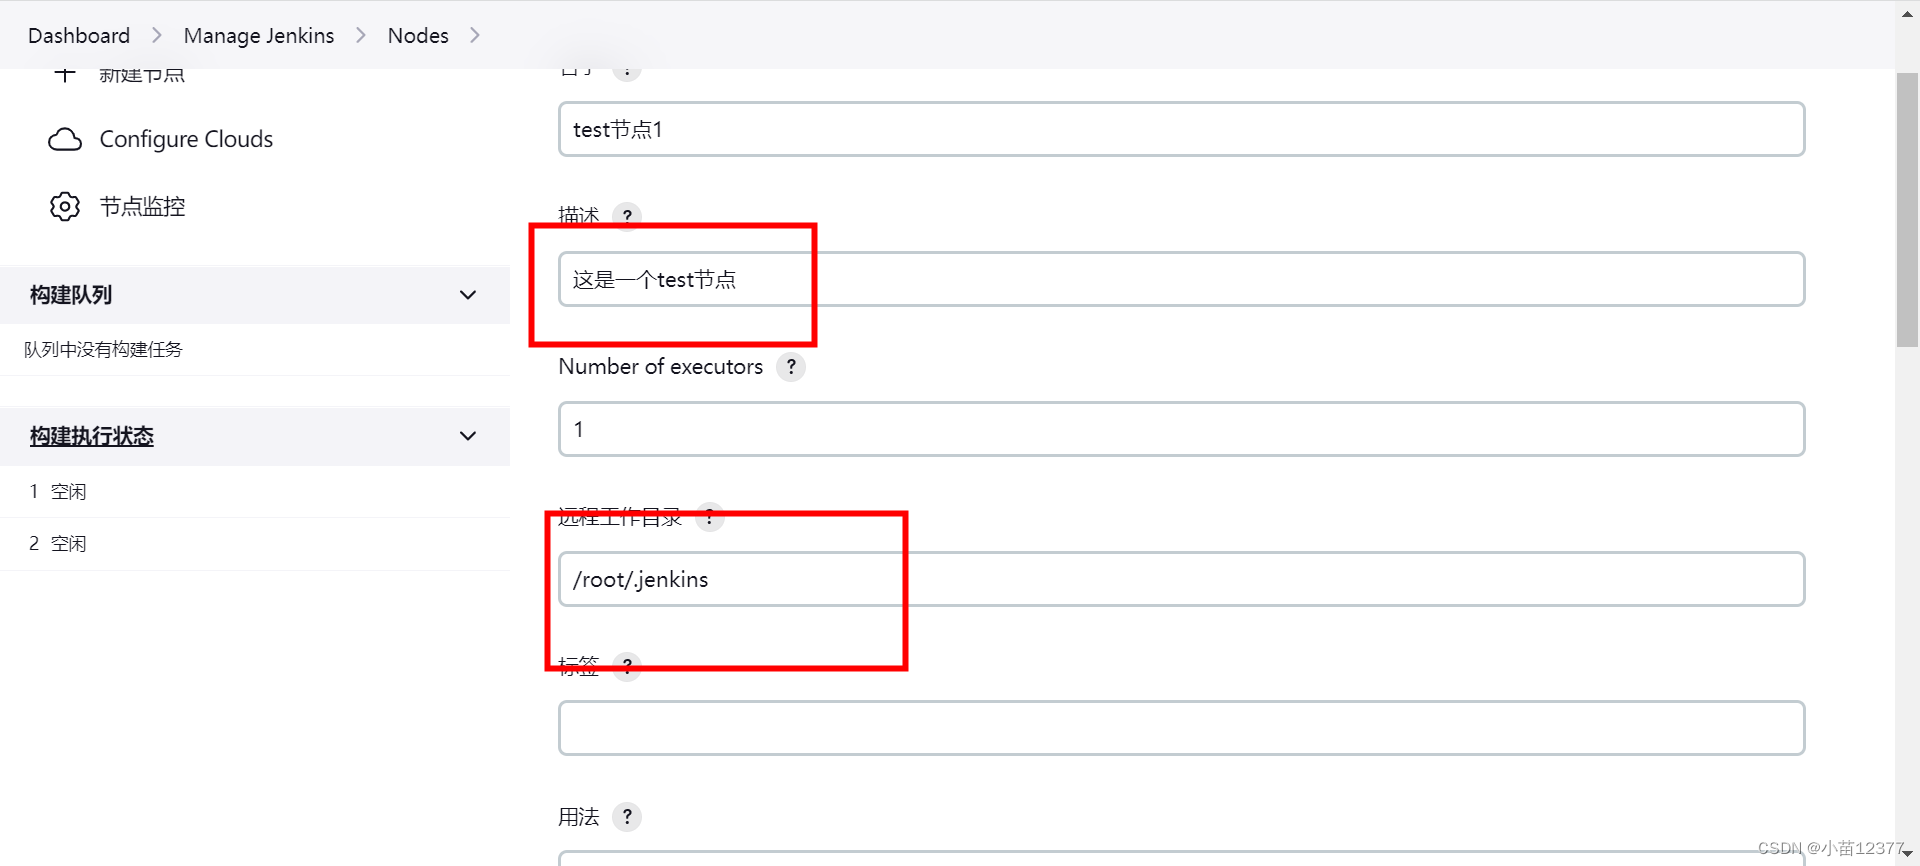Image resolution: width=1920 pixels, height=866 pixels.
Task: Open the 构建执行状态 link
Action: click(x=92, y=436)
